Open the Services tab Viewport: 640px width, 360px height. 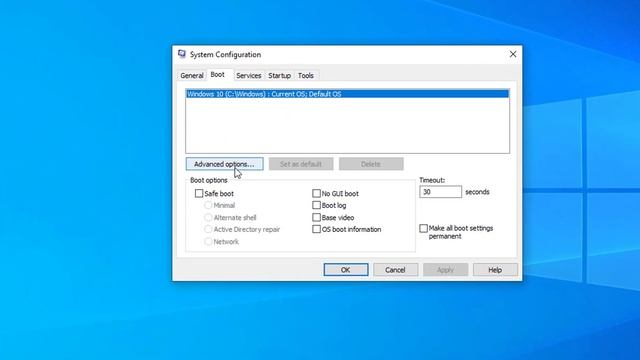[249, 76]
